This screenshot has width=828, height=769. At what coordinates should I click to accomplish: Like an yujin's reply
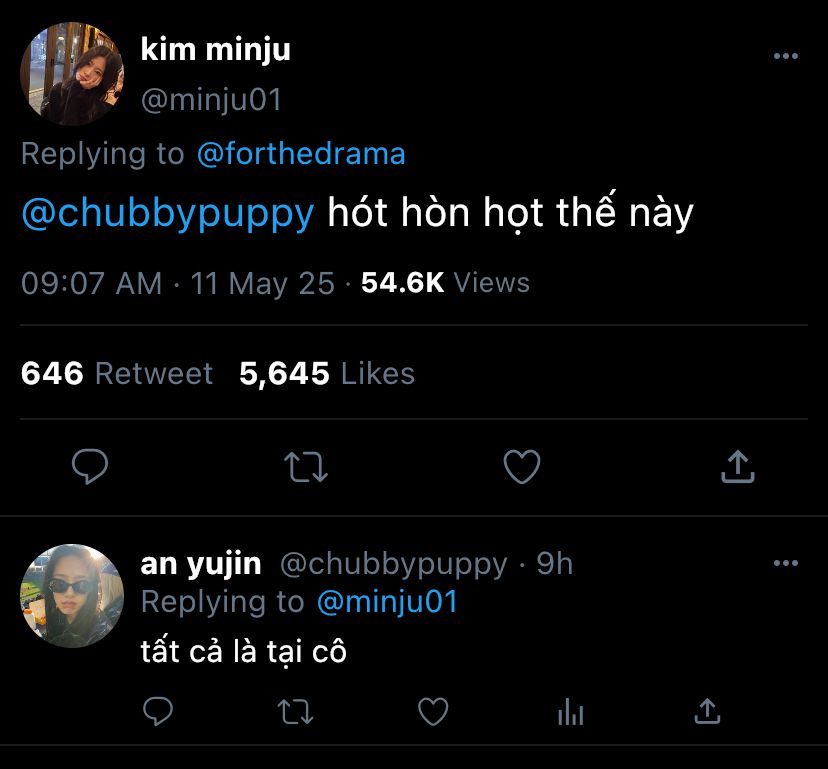coord(432,711)
